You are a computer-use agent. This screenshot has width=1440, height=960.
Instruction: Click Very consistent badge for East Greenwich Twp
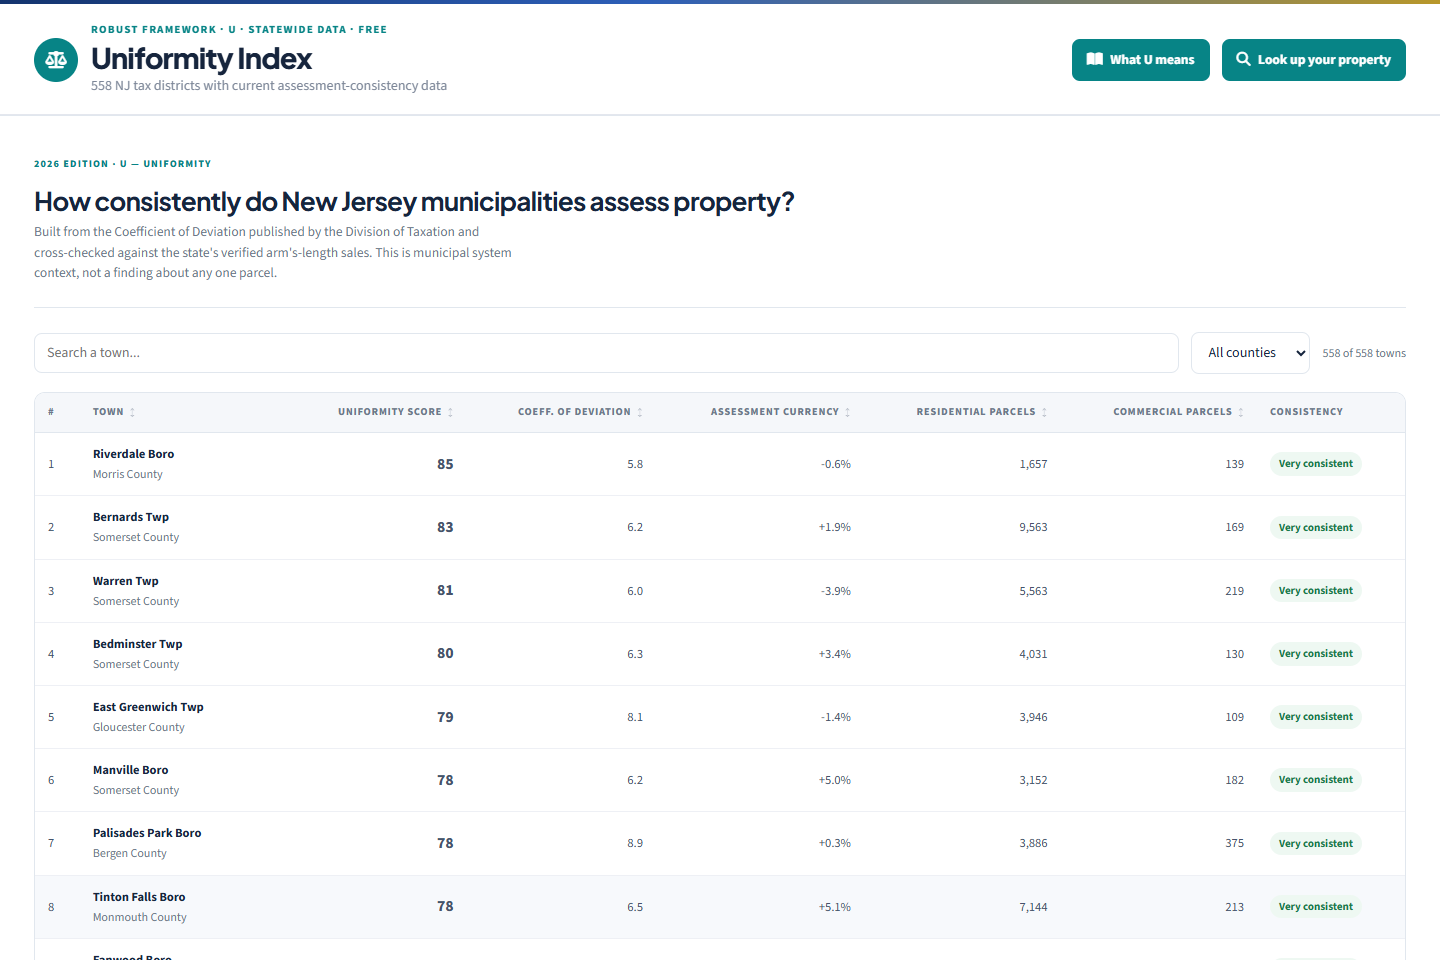1315,717
